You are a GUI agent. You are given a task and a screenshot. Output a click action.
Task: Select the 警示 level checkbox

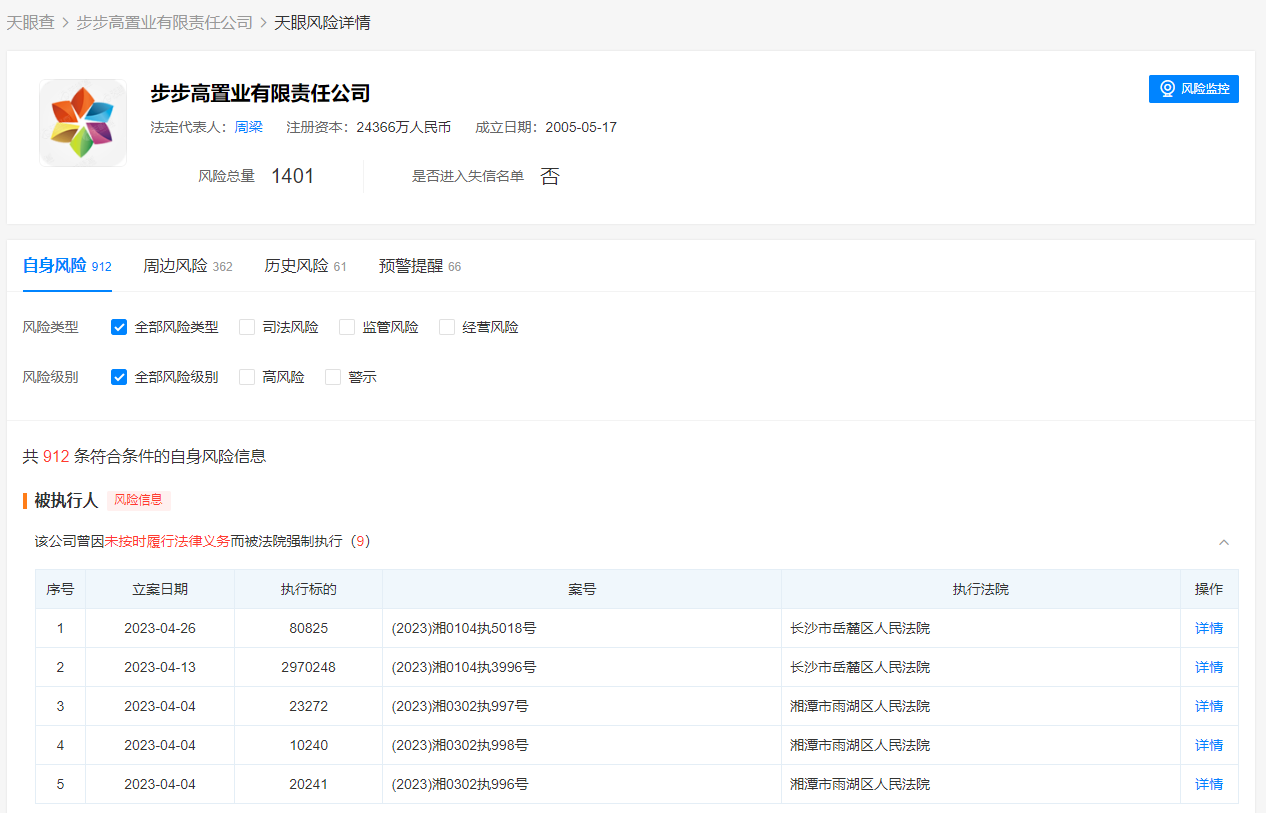[x=333, y=377]
